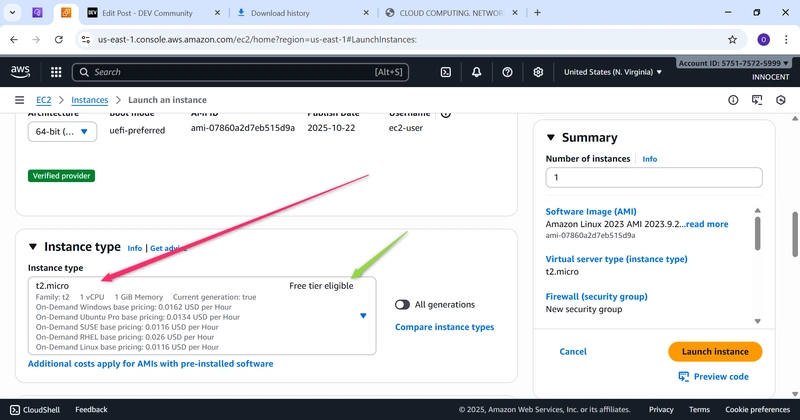Open a new browser tab
The height and width of the screenshot is (420, 800).
(537, 13)
